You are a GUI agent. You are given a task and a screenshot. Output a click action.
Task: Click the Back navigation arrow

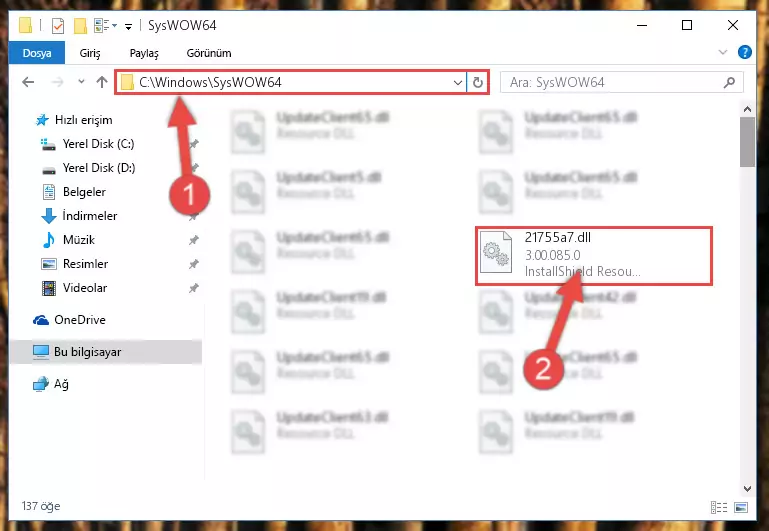tap(28, 82)
